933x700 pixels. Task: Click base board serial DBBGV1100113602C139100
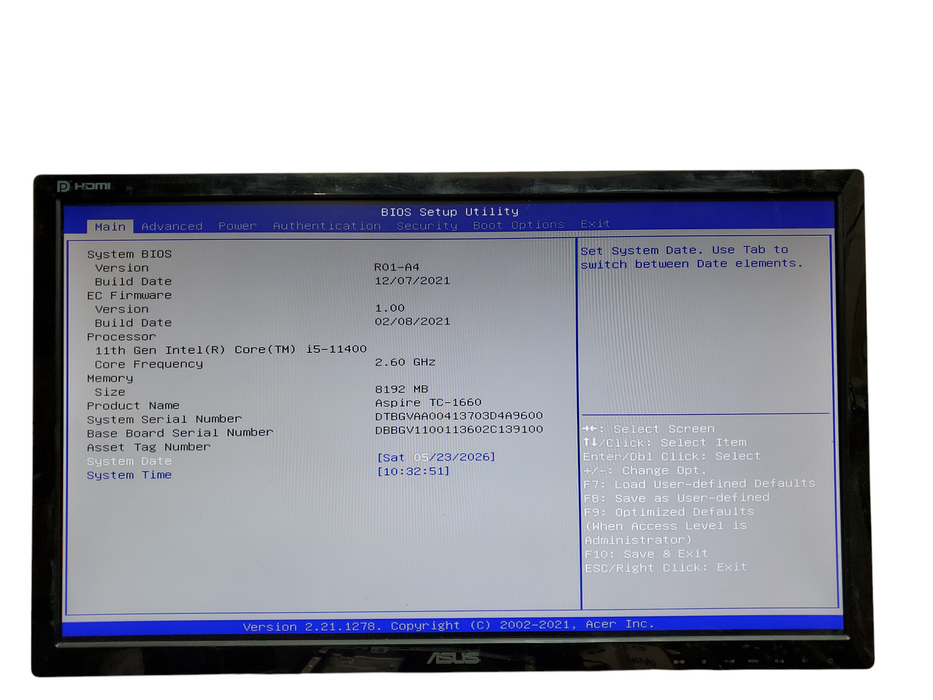[459, 429]
